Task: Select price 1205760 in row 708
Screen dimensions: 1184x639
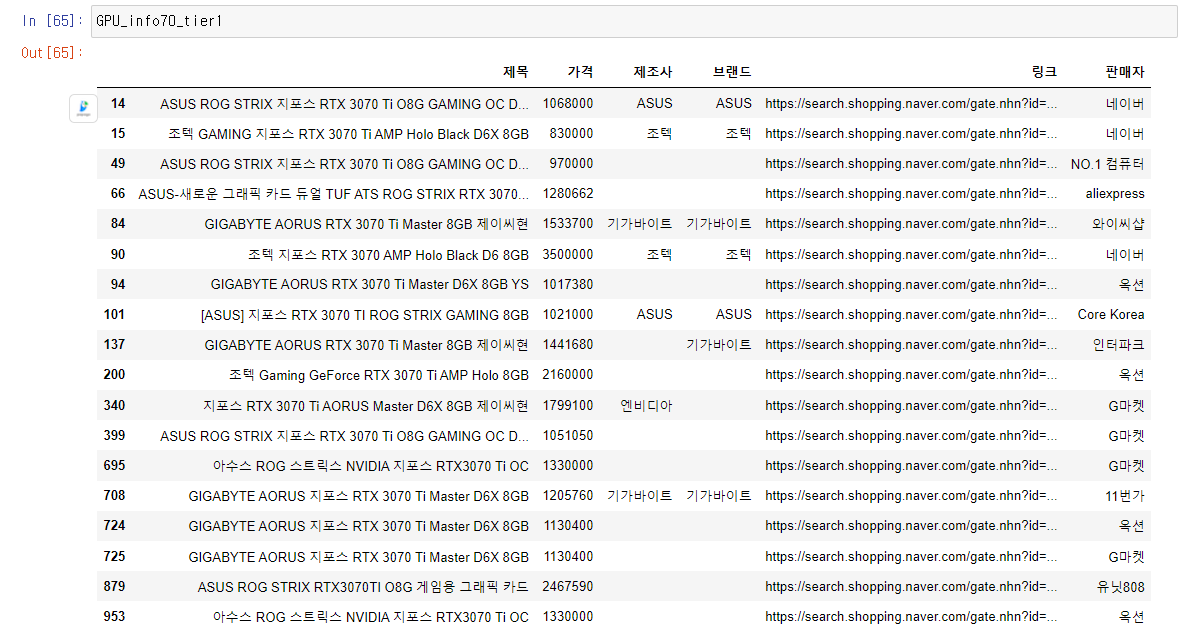Action: (568, 496)
